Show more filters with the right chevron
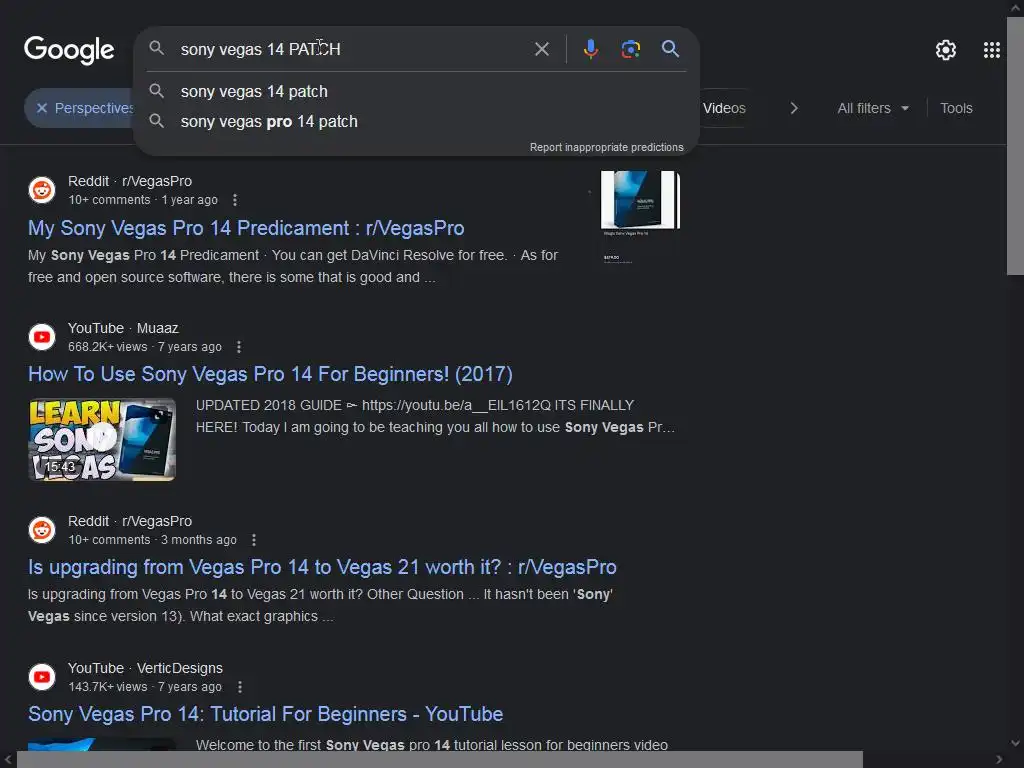This screenshot has width=1024, height=768. (x=793, y=108)
